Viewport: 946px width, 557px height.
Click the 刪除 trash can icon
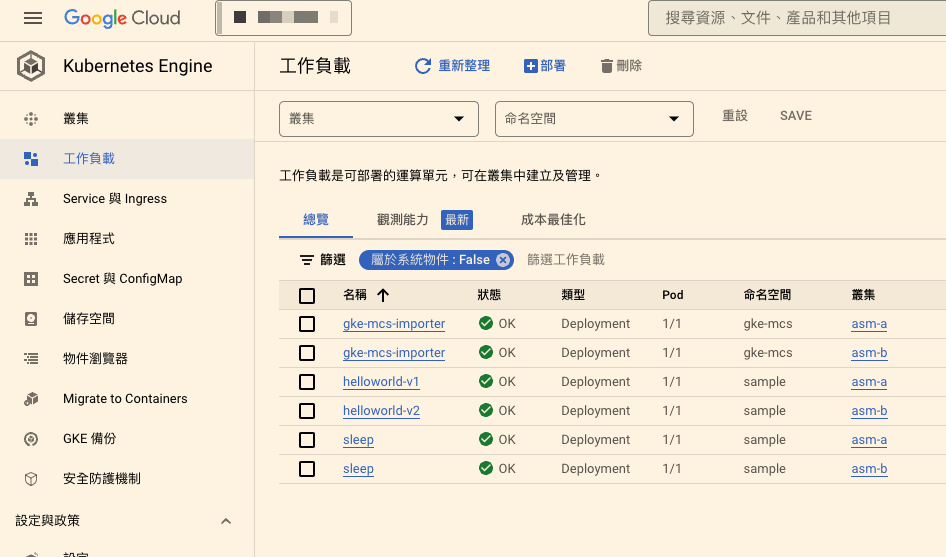pyautogui.click(x=607, y=66)
